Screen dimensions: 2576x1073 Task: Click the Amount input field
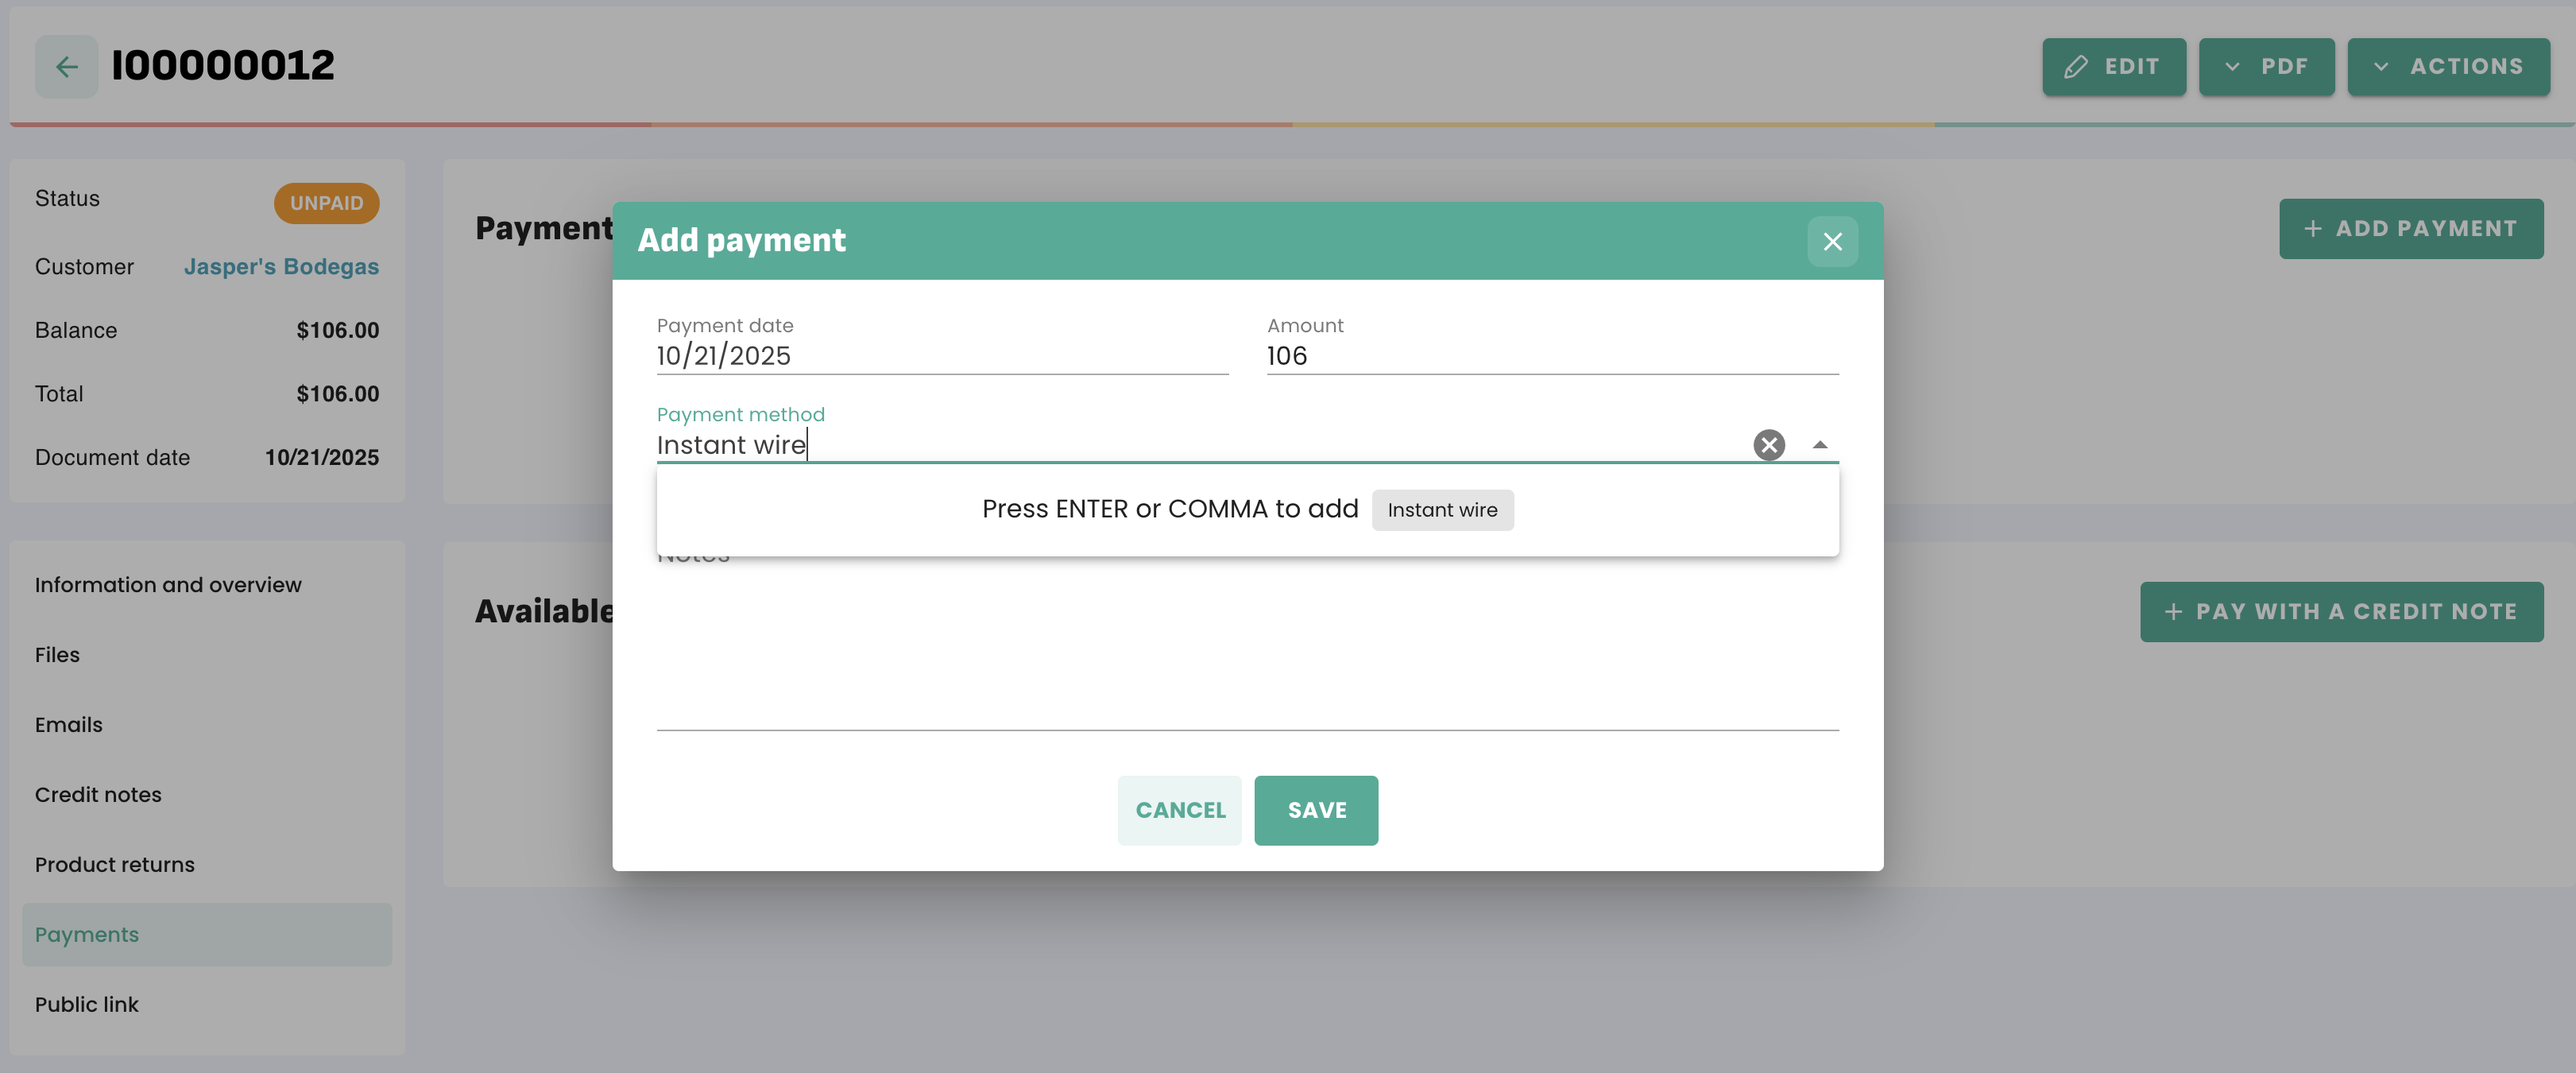[1551, 356]
